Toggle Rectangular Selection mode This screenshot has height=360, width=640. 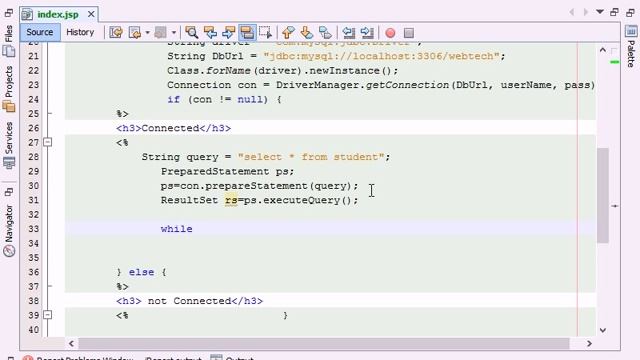(x=265, y=32)
